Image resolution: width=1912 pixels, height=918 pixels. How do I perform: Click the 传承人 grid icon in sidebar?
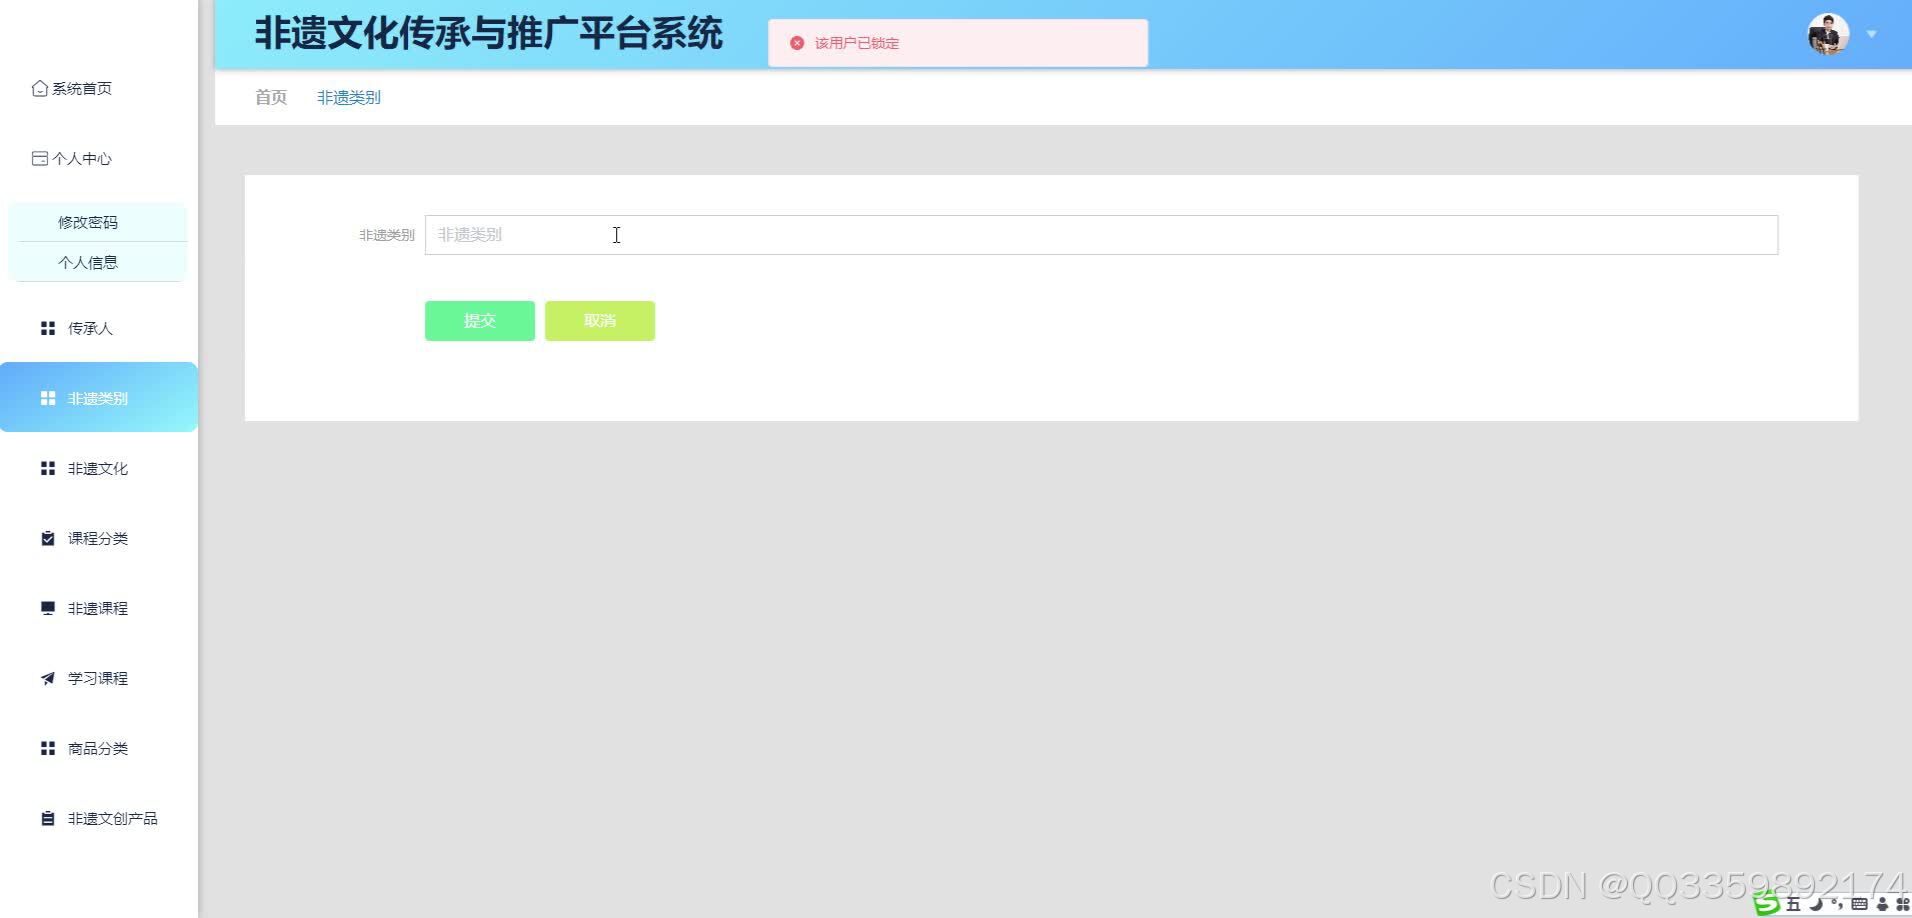[x=47, y=327]
